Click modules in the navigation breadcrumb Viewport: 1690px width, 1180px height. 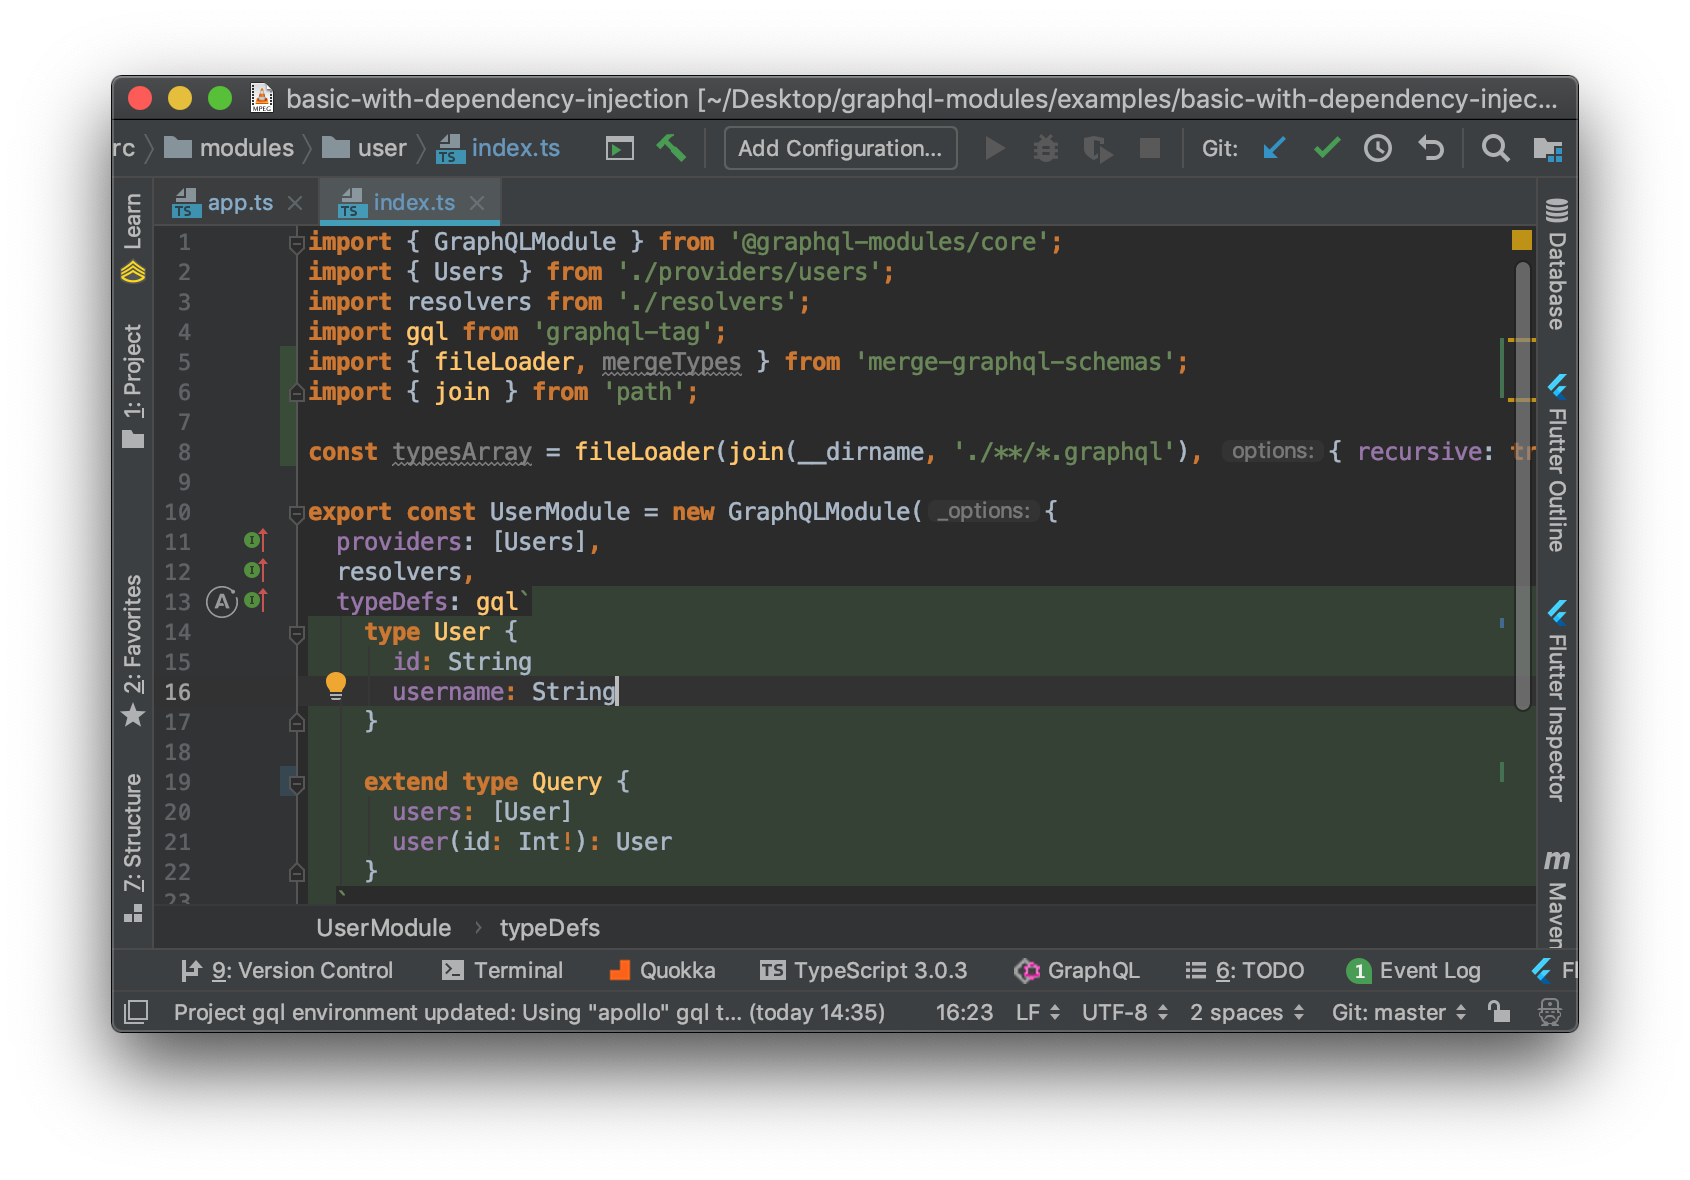point(229,148)
